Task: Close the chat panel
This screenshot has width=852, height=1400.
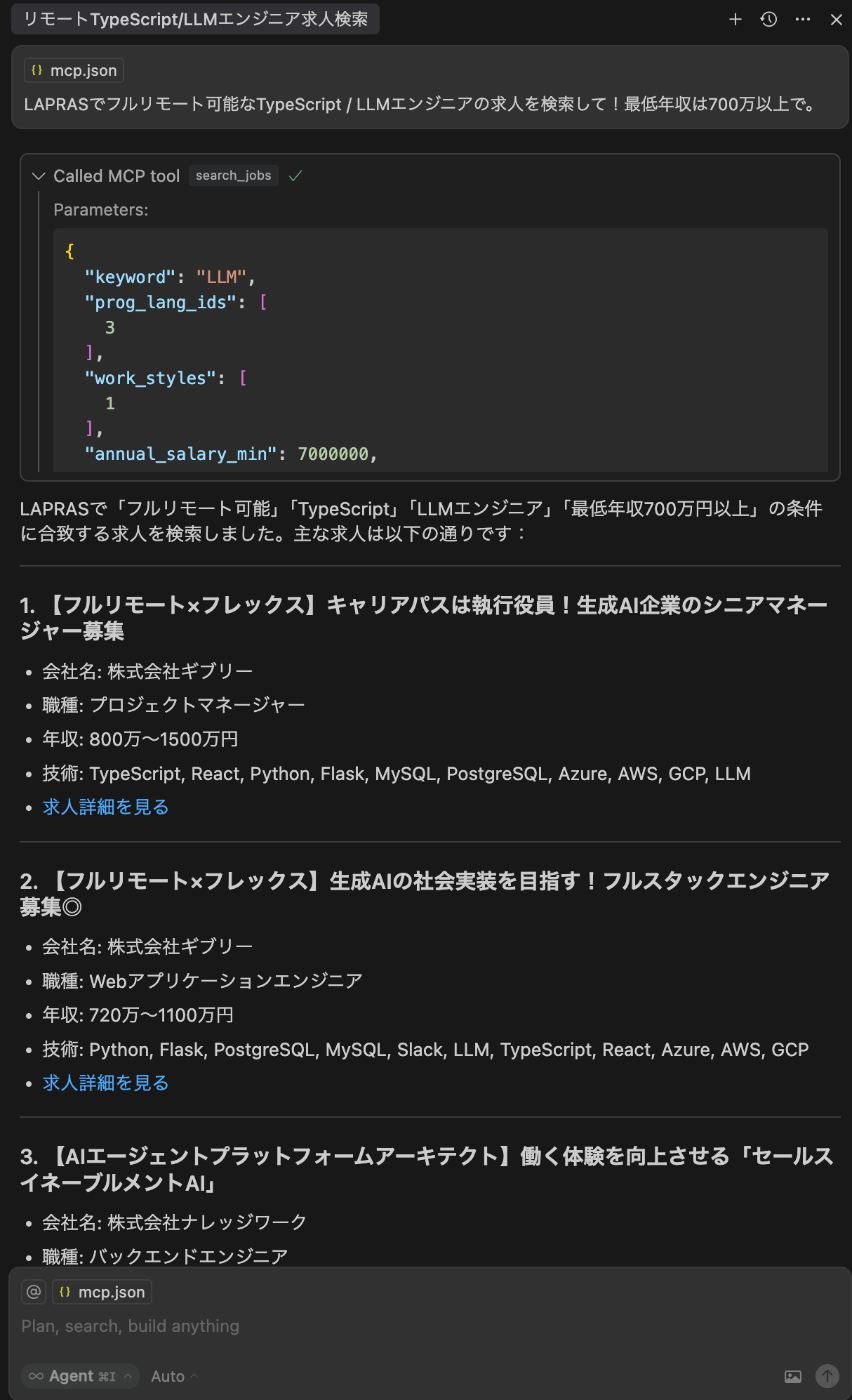Action: [836, 19]
